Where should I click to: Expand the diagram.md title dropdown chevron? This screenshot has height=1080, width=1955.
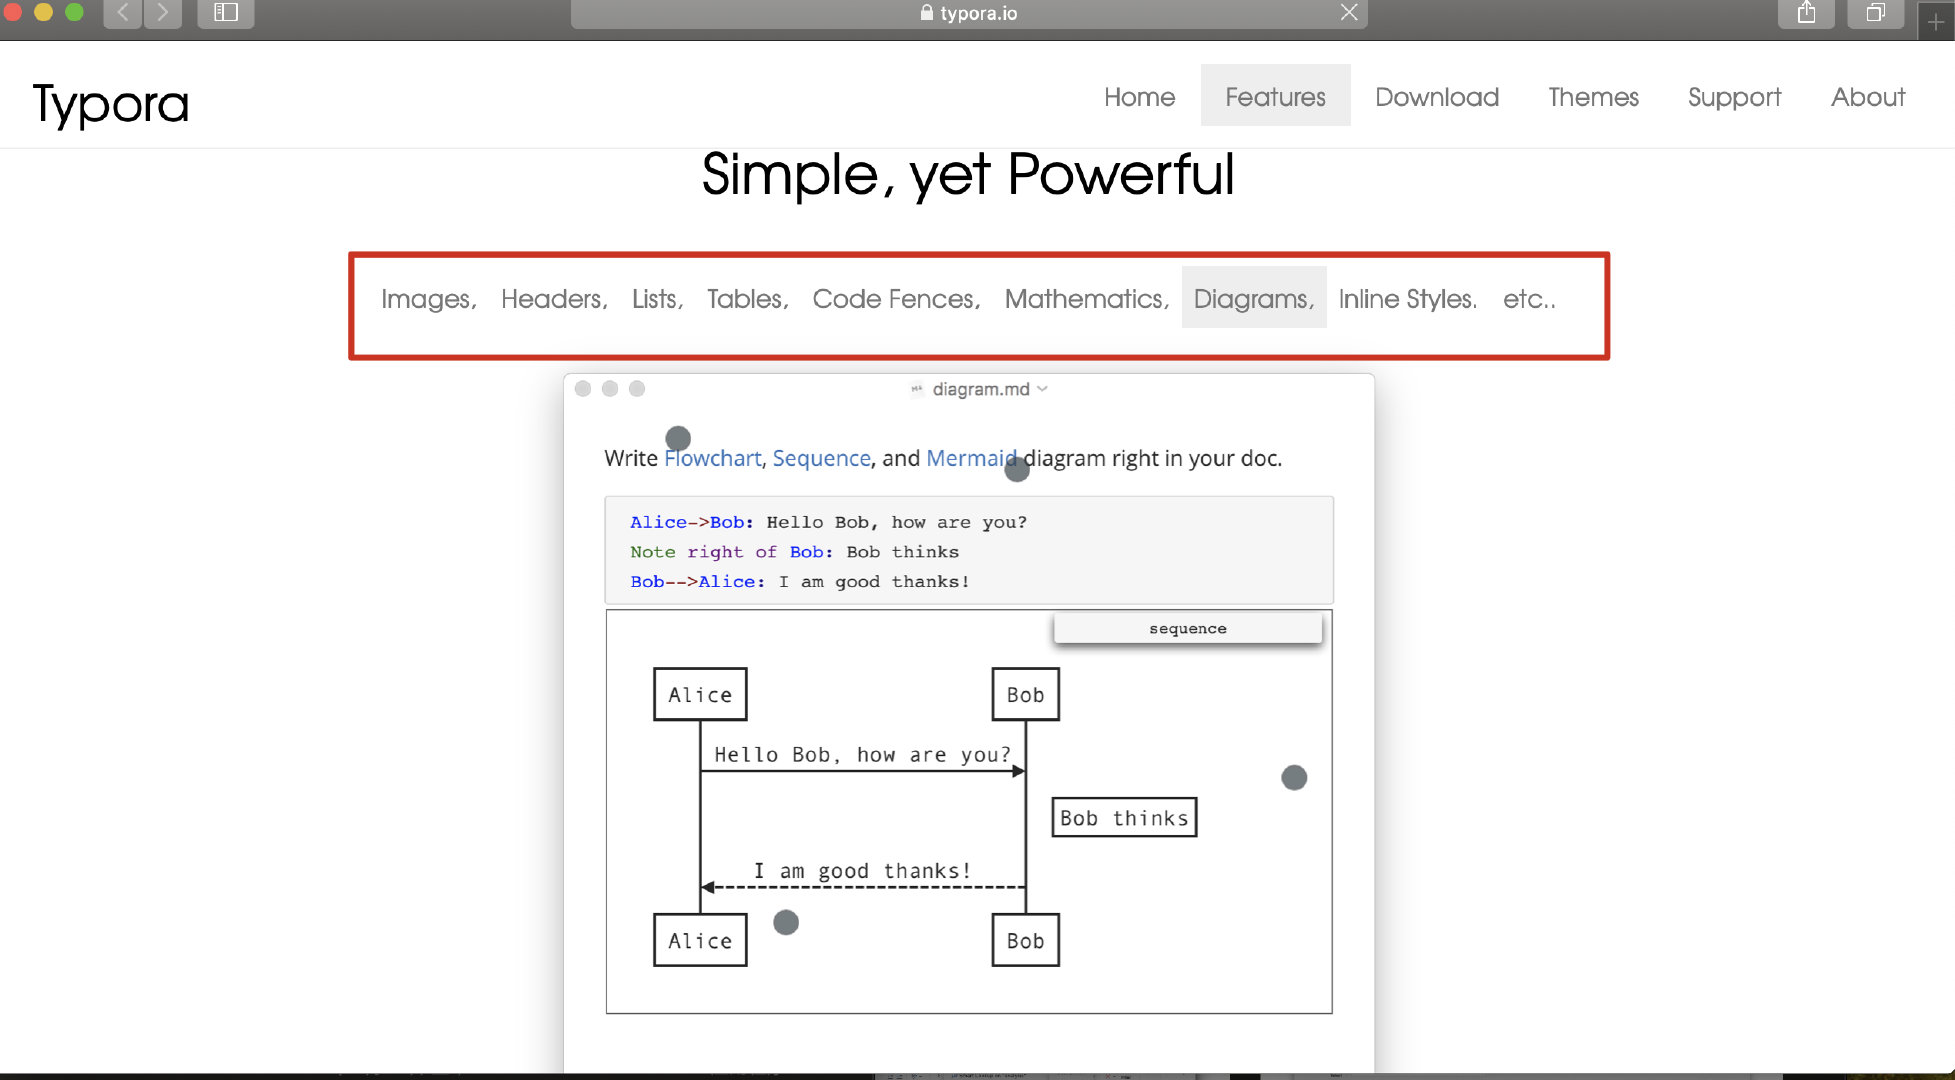click(1042, 389)
